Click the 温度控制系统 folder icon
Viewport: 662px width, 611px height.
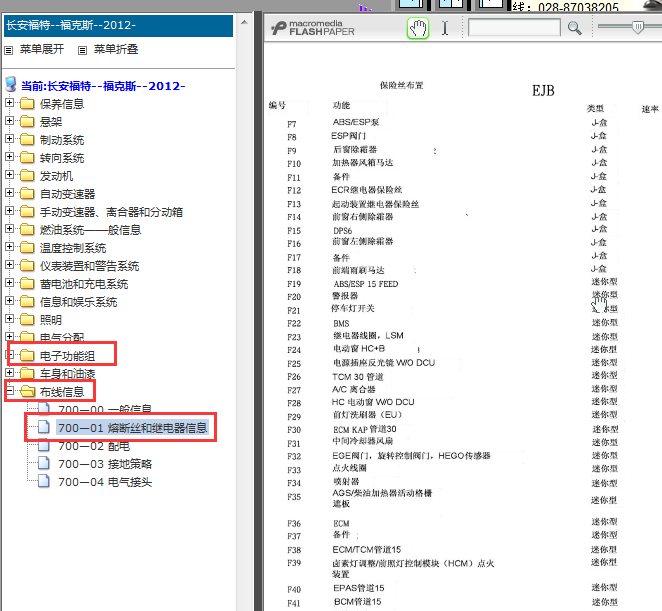point(27,247)
